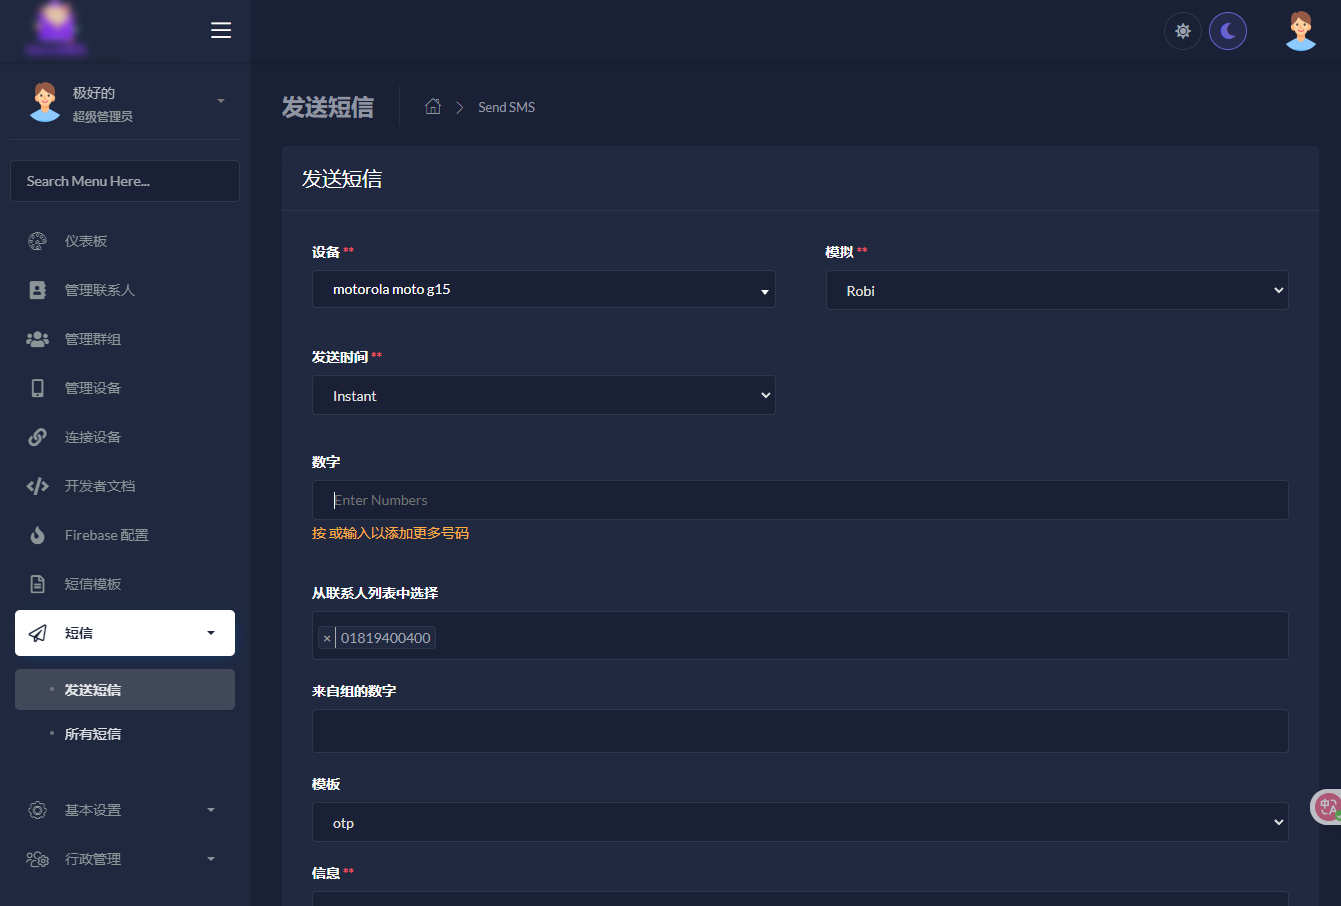Click the logo at top left
Image resolution: width=1341 pixels, height=906 pixels.
click(x=57, y=28)
